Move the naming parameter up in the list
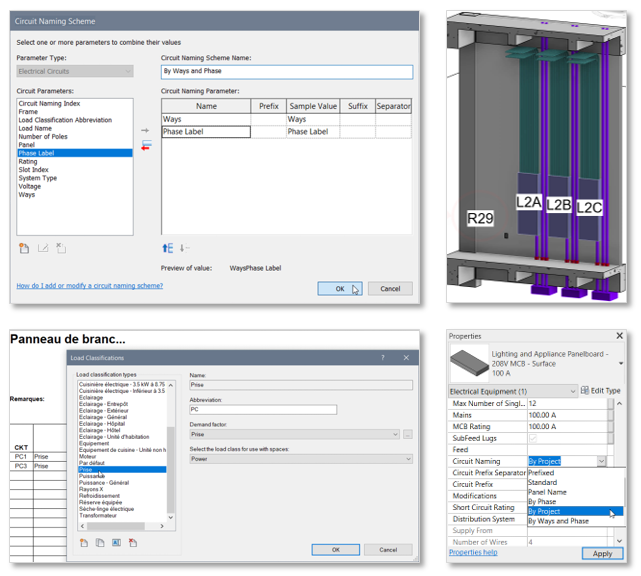This screenshot has height=576, width=641. tap(168, 248)
